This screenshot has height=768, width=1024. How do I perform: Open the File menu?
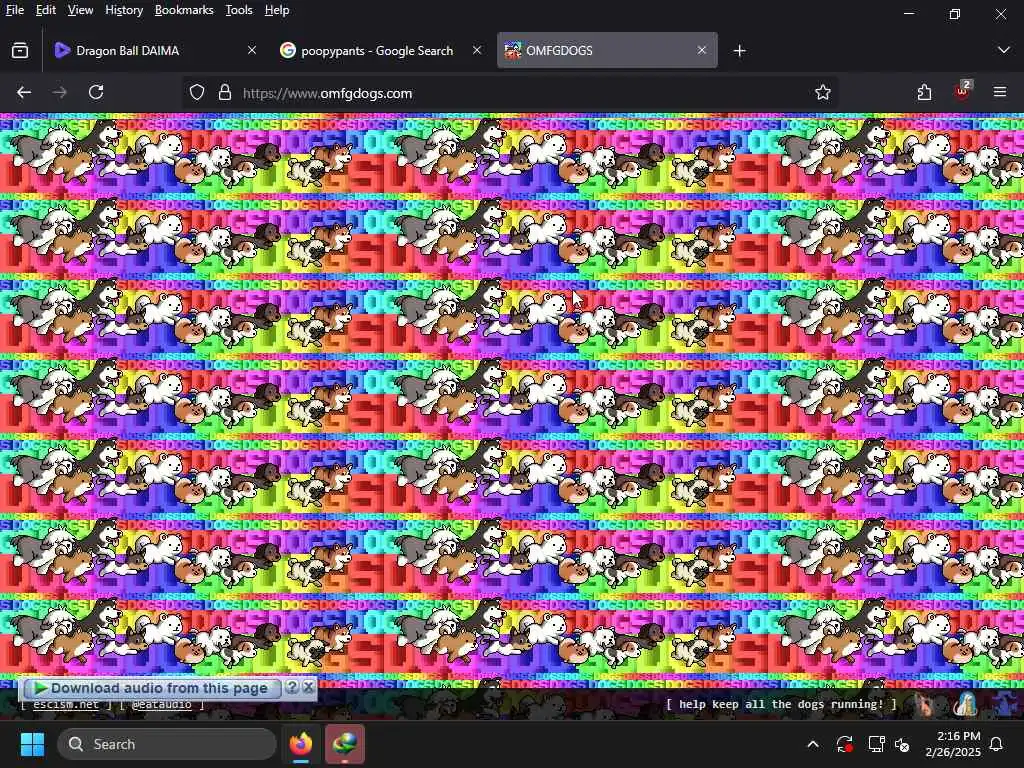tap(14, 10)
